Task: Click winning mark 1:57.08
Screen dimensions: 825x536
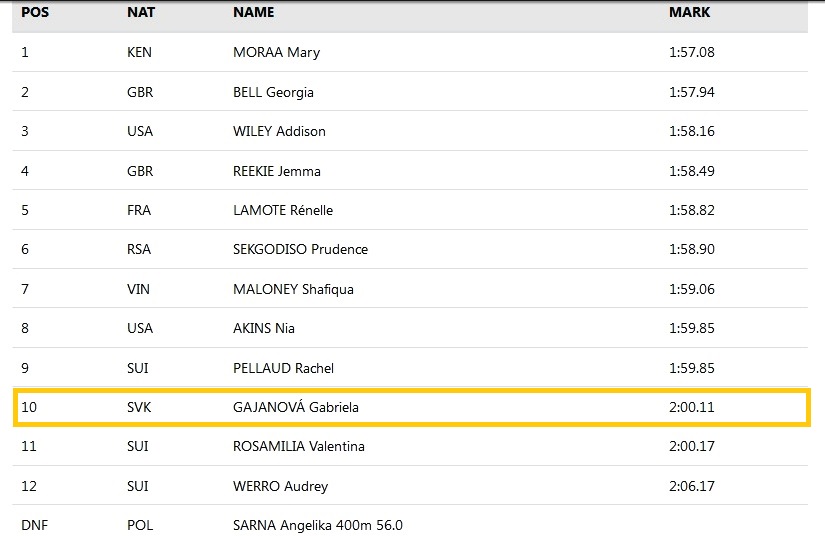Action: tap(691, 52)
